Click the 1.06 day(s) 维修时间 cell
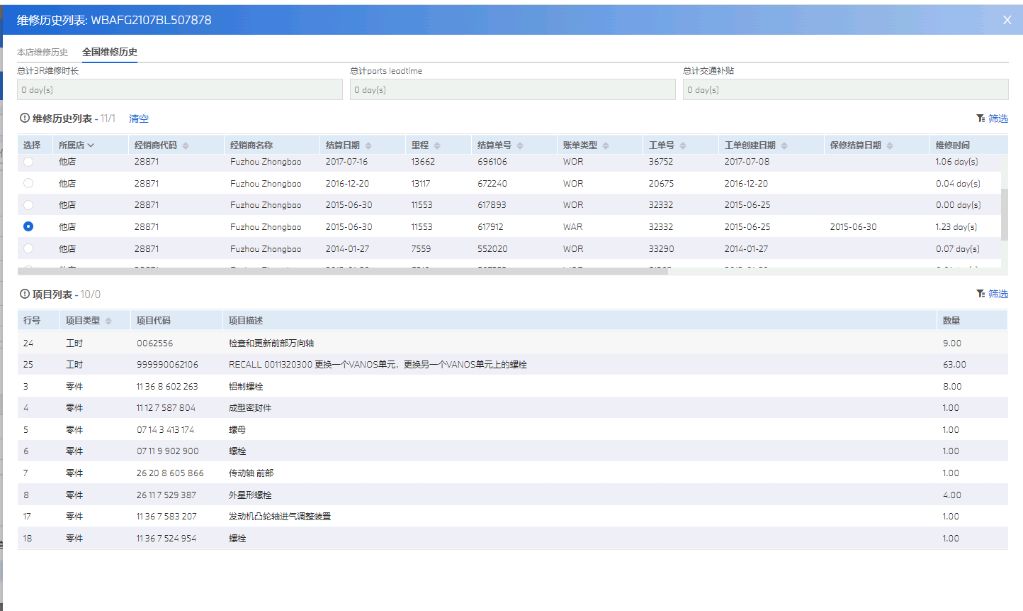The height and width of the screenshot is (611, 1023). (x=956, y=162)
